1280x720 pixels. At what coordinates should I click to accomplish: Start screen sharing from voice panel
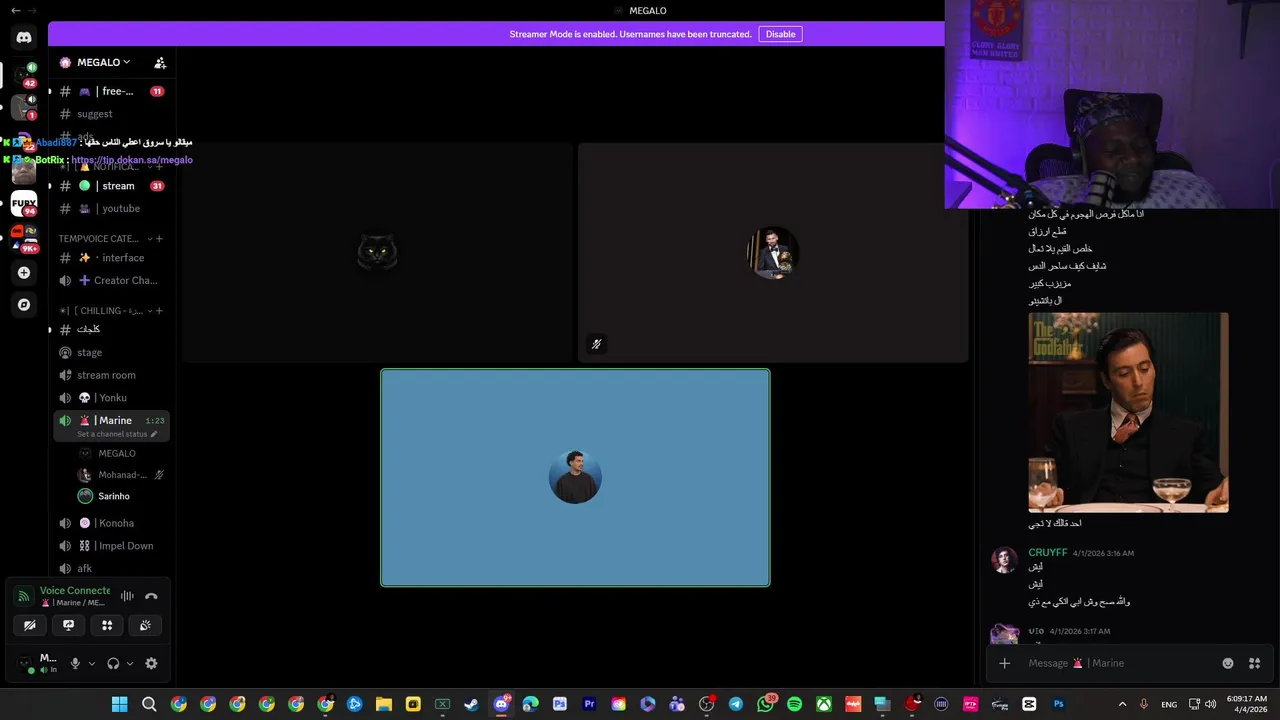68,625
